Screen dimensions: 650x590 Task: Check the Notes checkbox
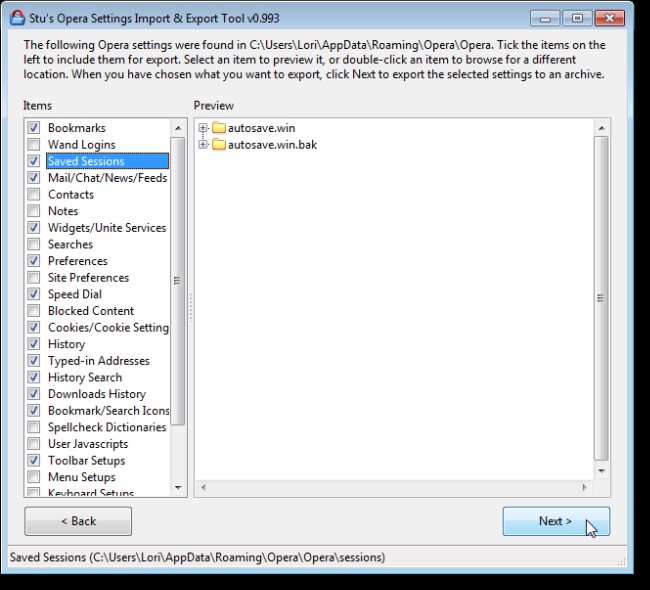click(34, 211)
